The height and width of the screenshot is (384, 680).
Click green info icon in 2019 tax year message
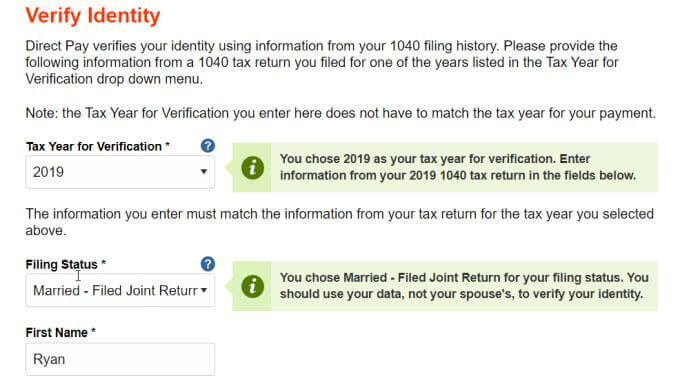[x=252, y=167]
